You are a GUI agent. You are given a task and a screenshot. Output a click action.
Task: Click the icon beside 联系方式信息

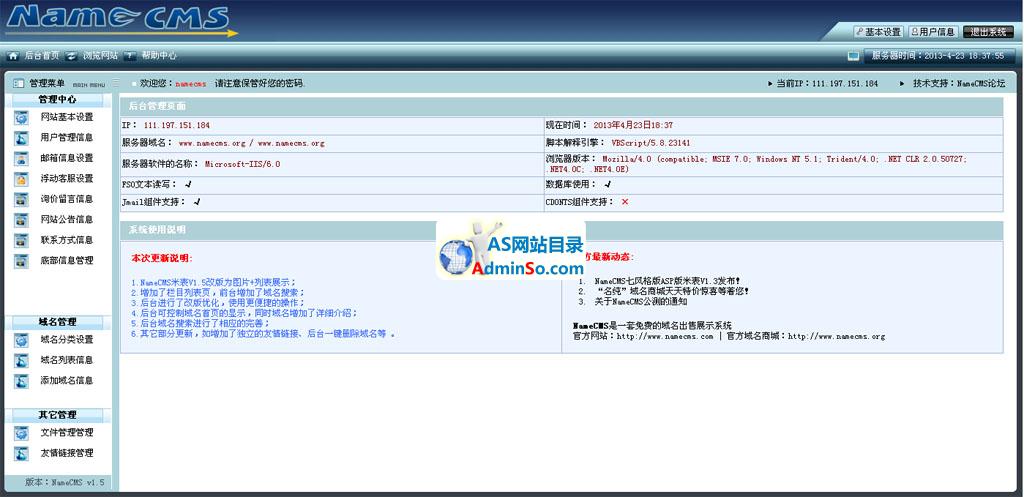[22, 240]
